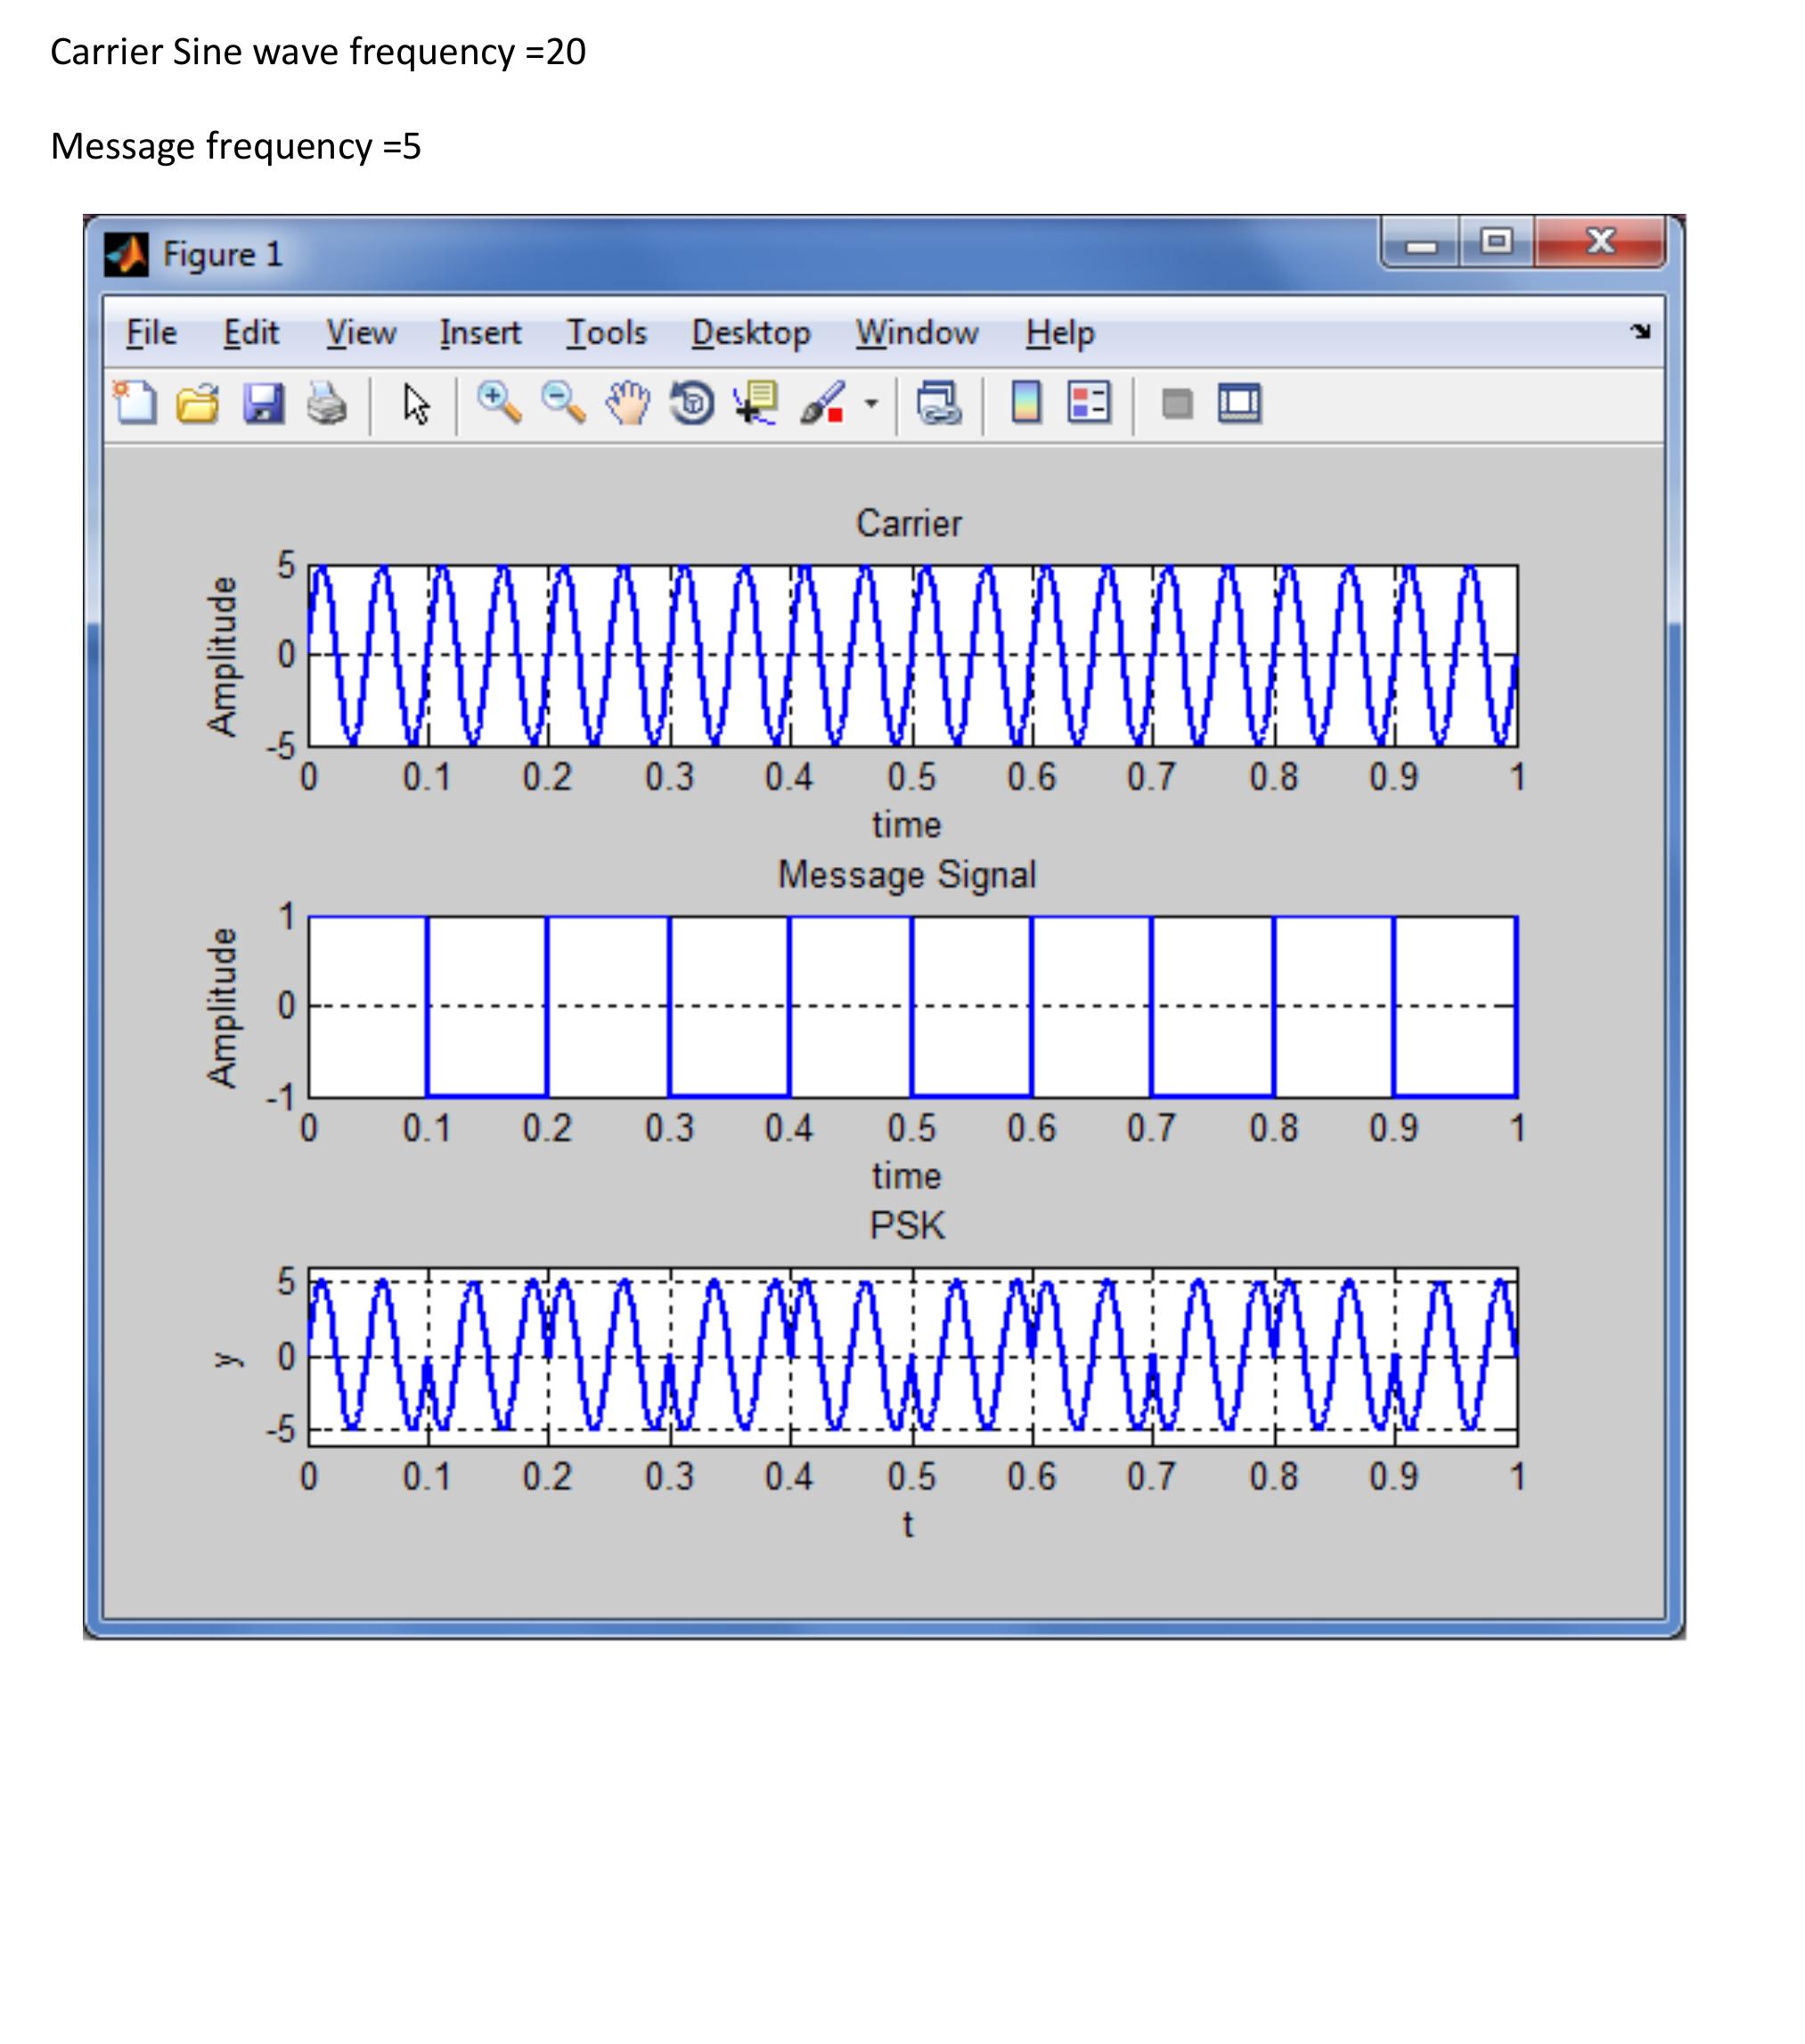The image size is (1805, 2044).
Task: Click the 'y' axis label of PSK plot
Action: coord(228,1358)
